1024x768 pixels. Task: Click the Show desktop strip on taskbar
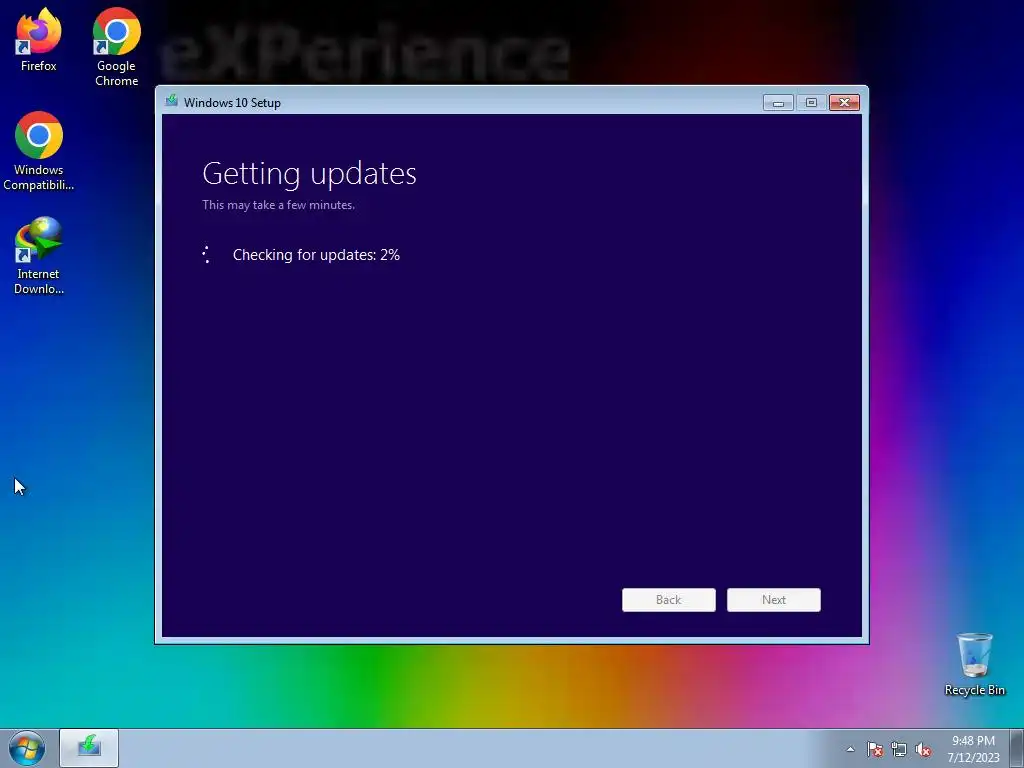point(1017,748)
